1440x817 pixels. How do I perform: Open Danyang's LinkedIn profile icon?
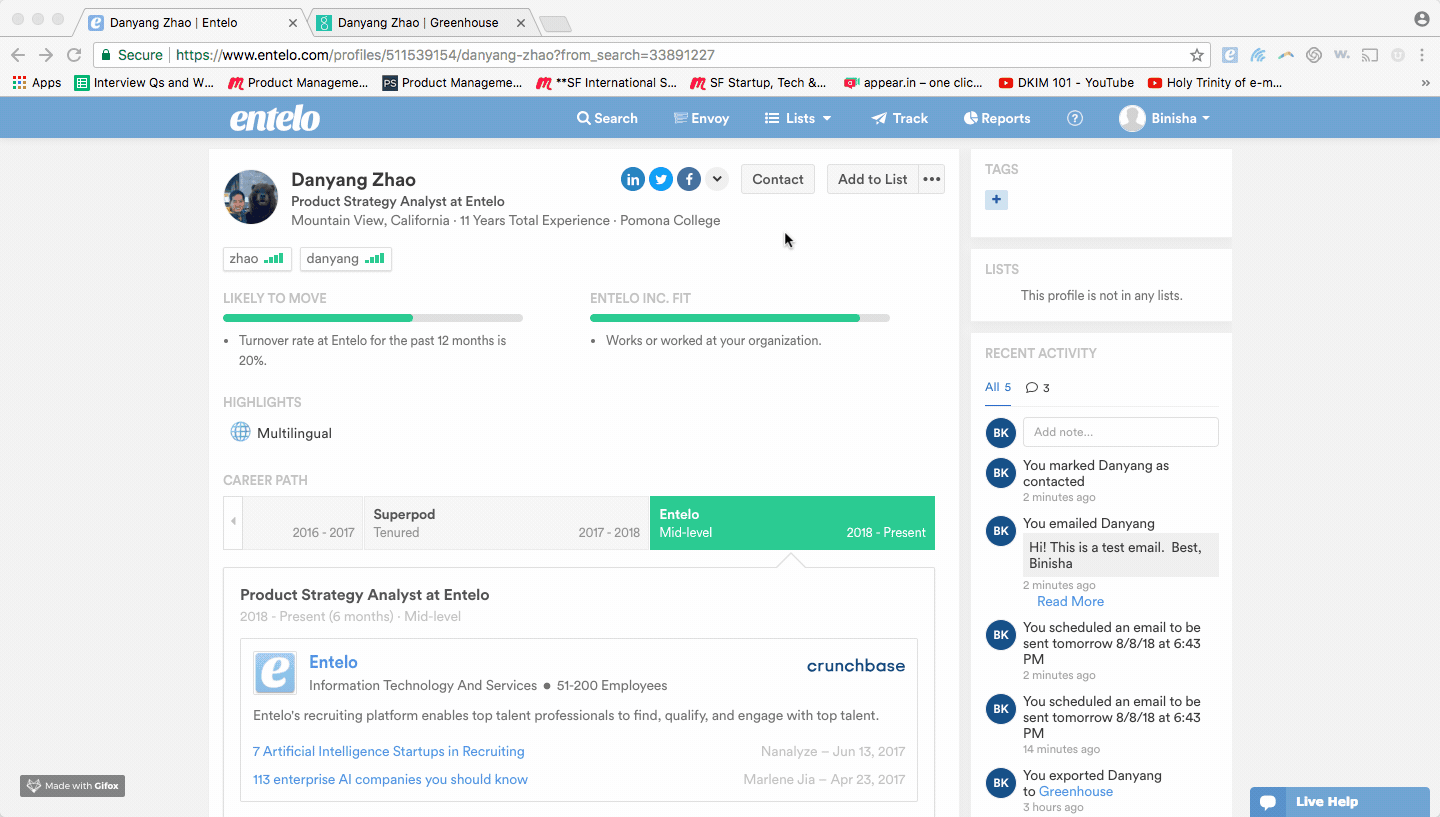tap(633, 179)
